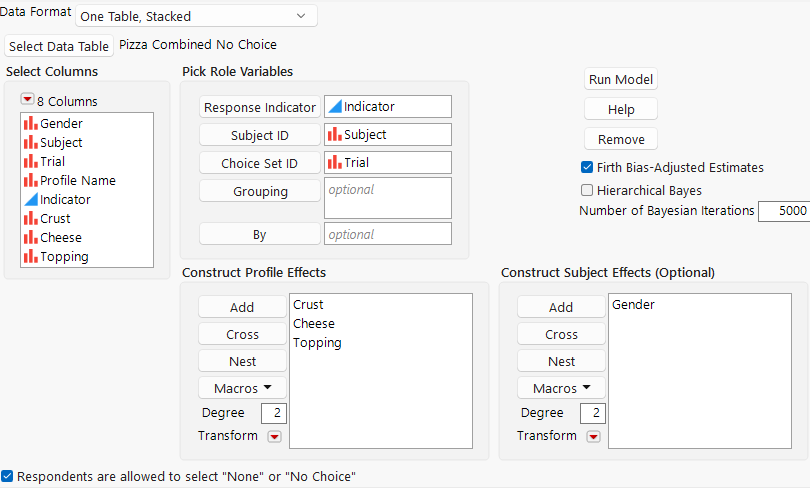Open the Macros menu under Profile Effects

(x=242, y=388)
